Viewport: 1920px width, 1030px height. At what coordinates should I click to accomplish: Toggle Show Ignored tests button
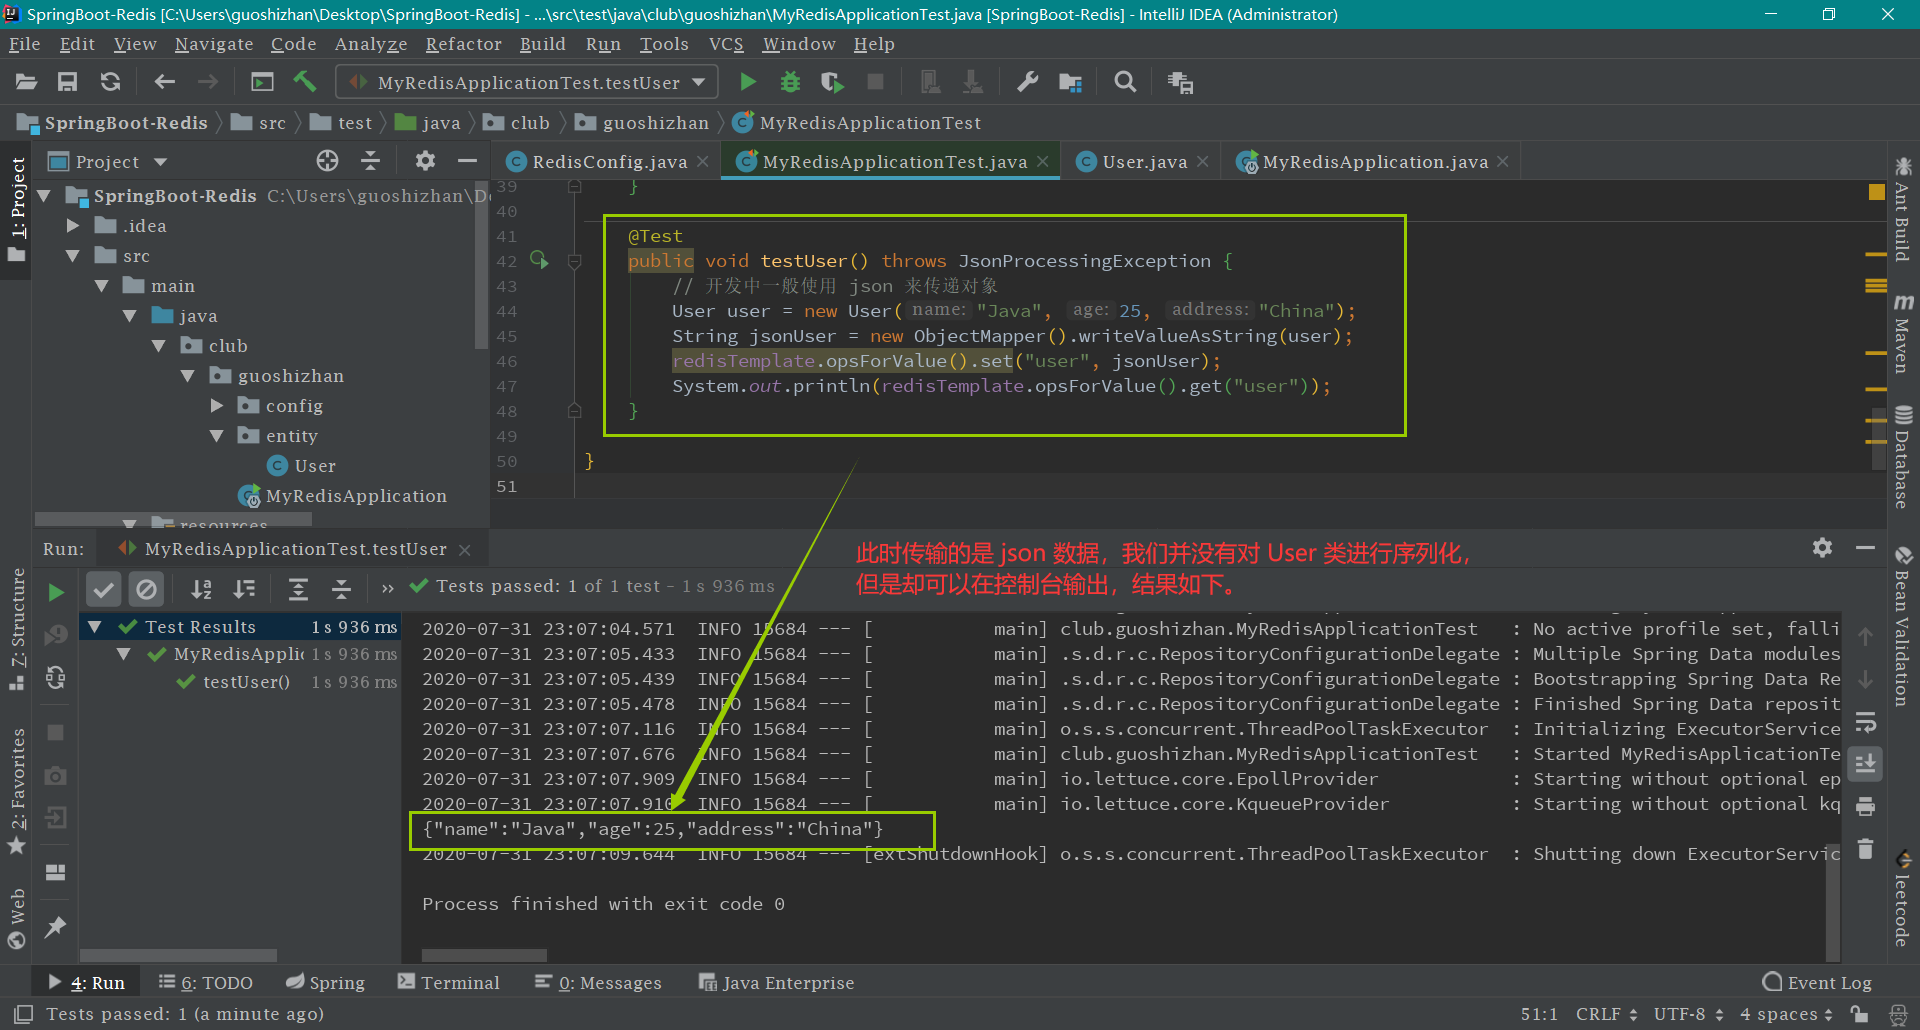[146, 589]
